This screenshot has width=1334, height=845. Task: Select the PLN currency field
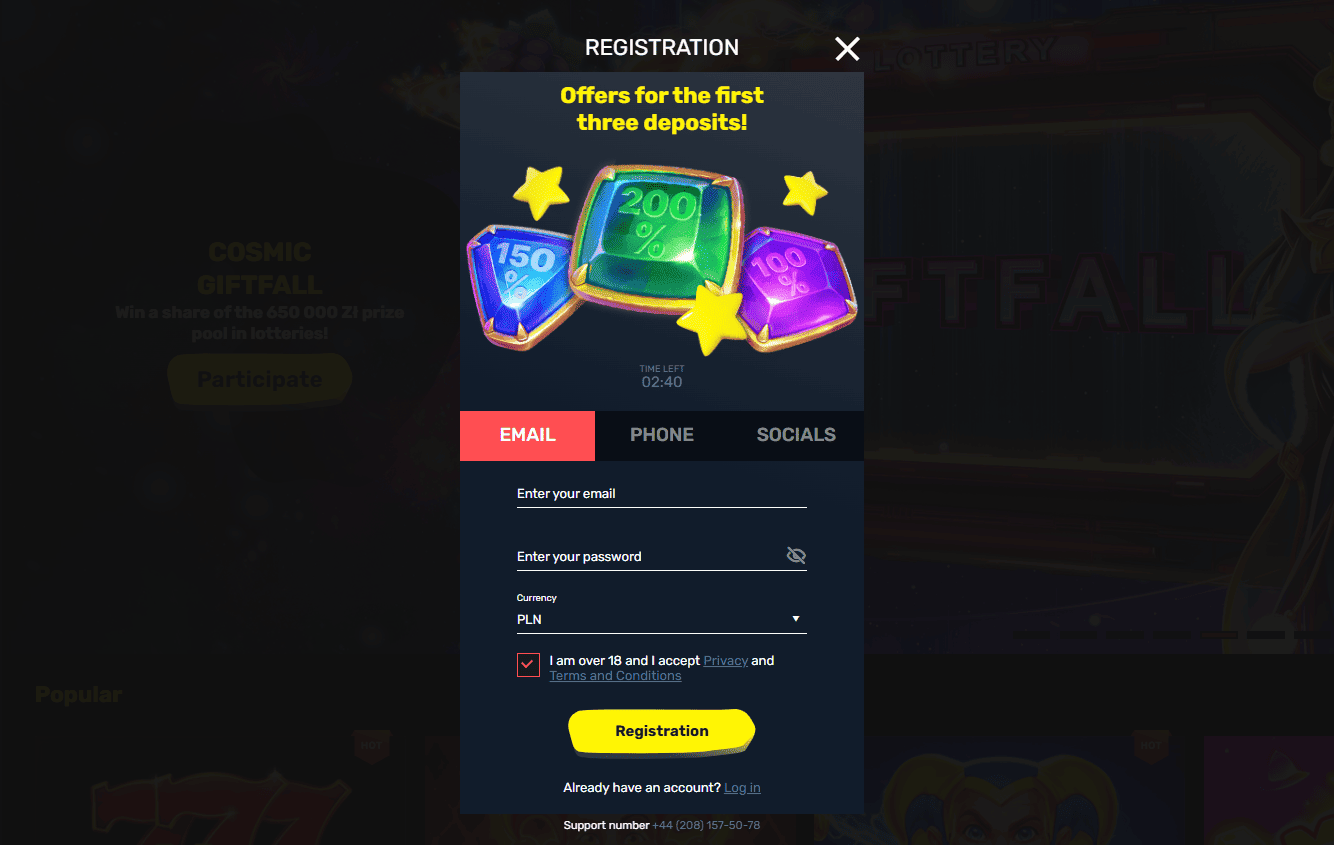tap(661, 619)
